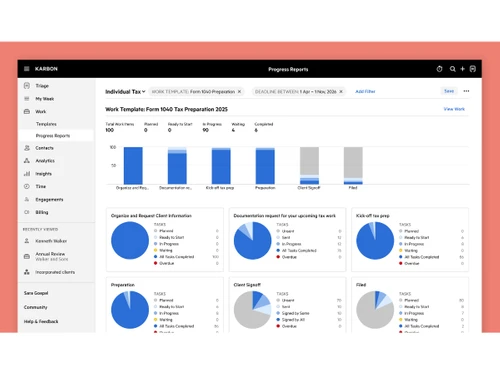Expand the Individual Tax dropdown
The width and height of the screenshot is (500, 375).
(125, 92)
